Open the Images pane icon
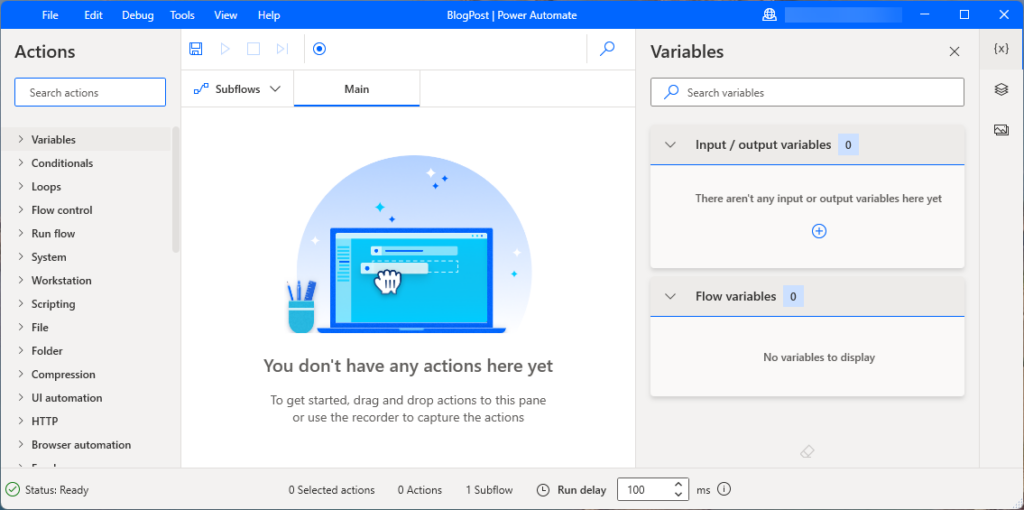1024x510 pixels. coord(1001,130)
